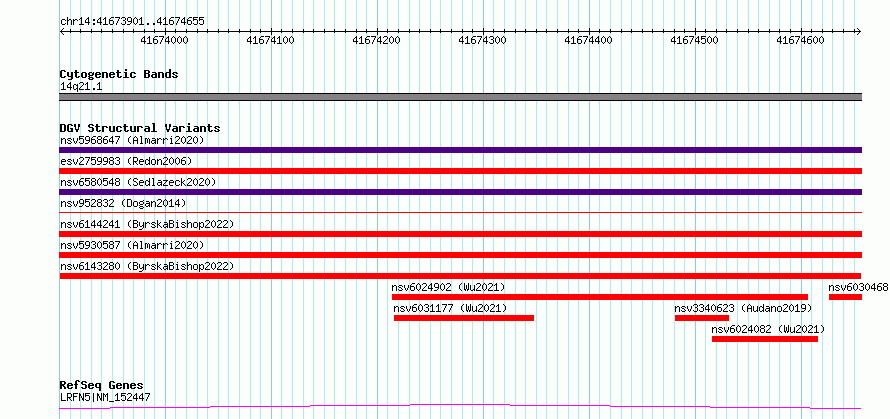Click the red bar of nsv6024082

[765, 339]
